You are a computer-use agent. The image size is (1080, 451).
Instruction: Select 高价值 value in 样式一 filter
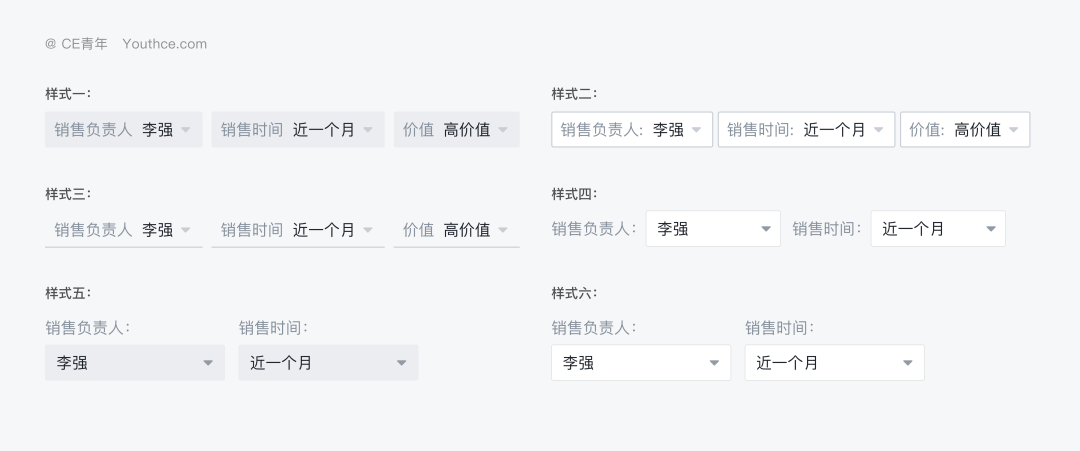[x=467, y=130]
